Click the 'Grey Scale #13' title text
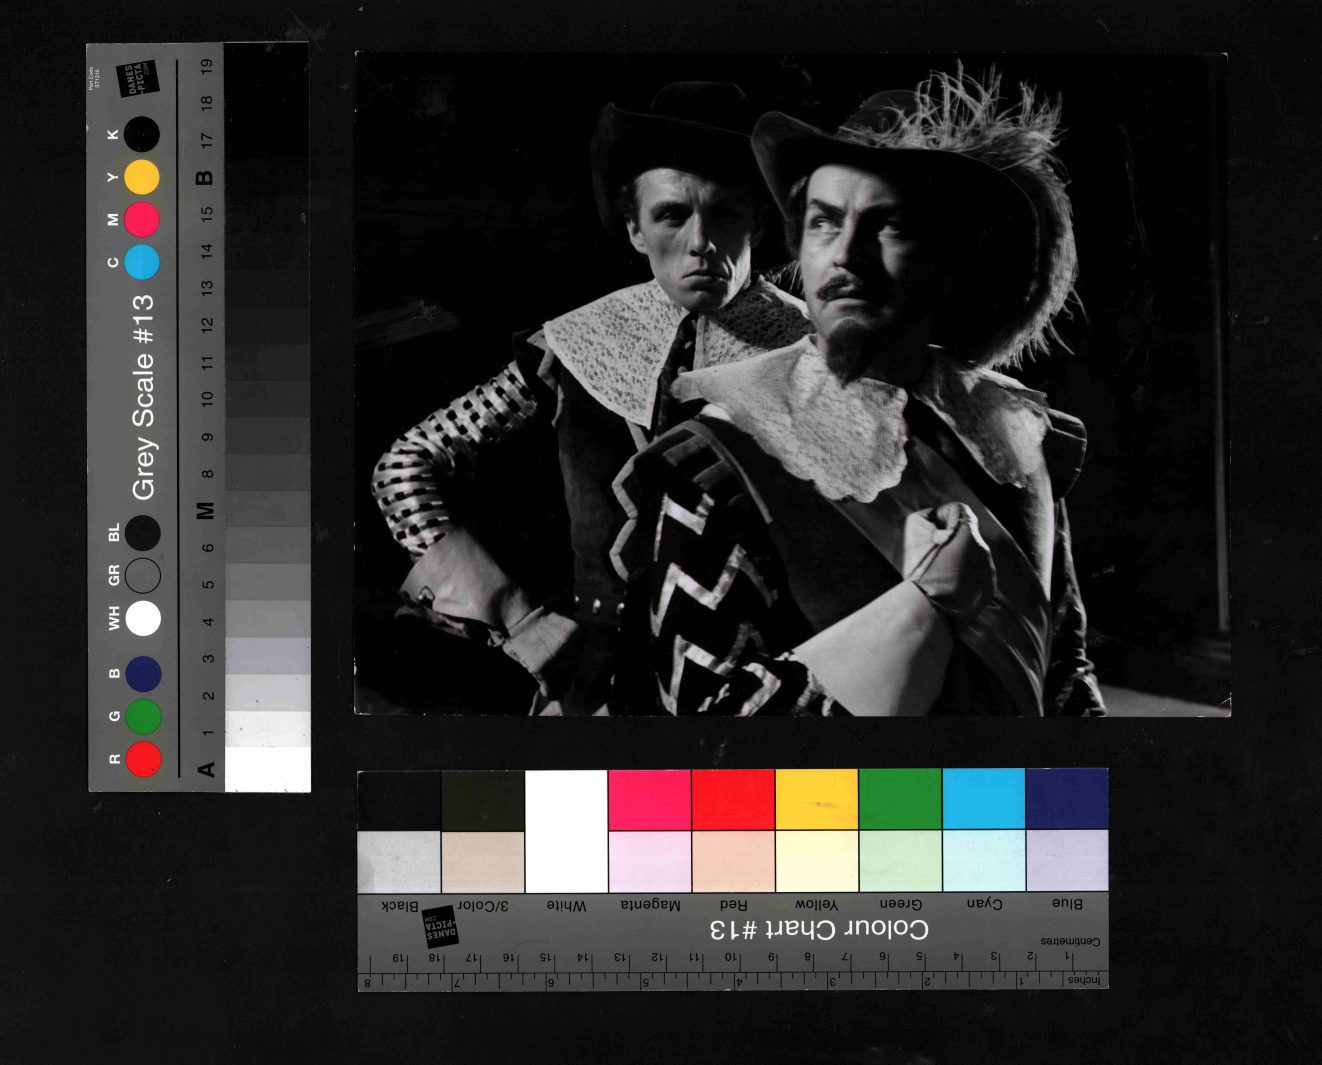This screenshot has height=1065, width=1322. tap(144, 397)
